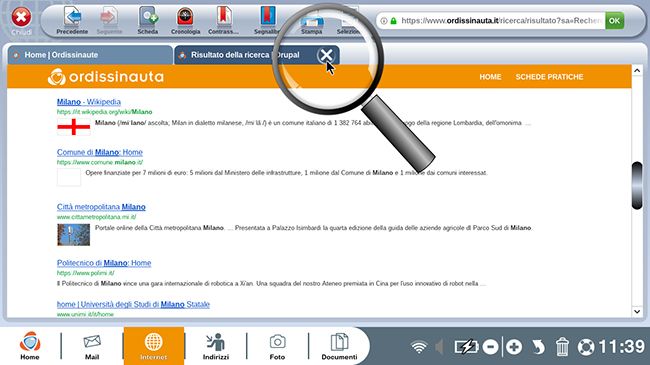Open Università degli Studi di Milano link
The width and height of the screenshot is (650, 365).
tap(133, 304)
